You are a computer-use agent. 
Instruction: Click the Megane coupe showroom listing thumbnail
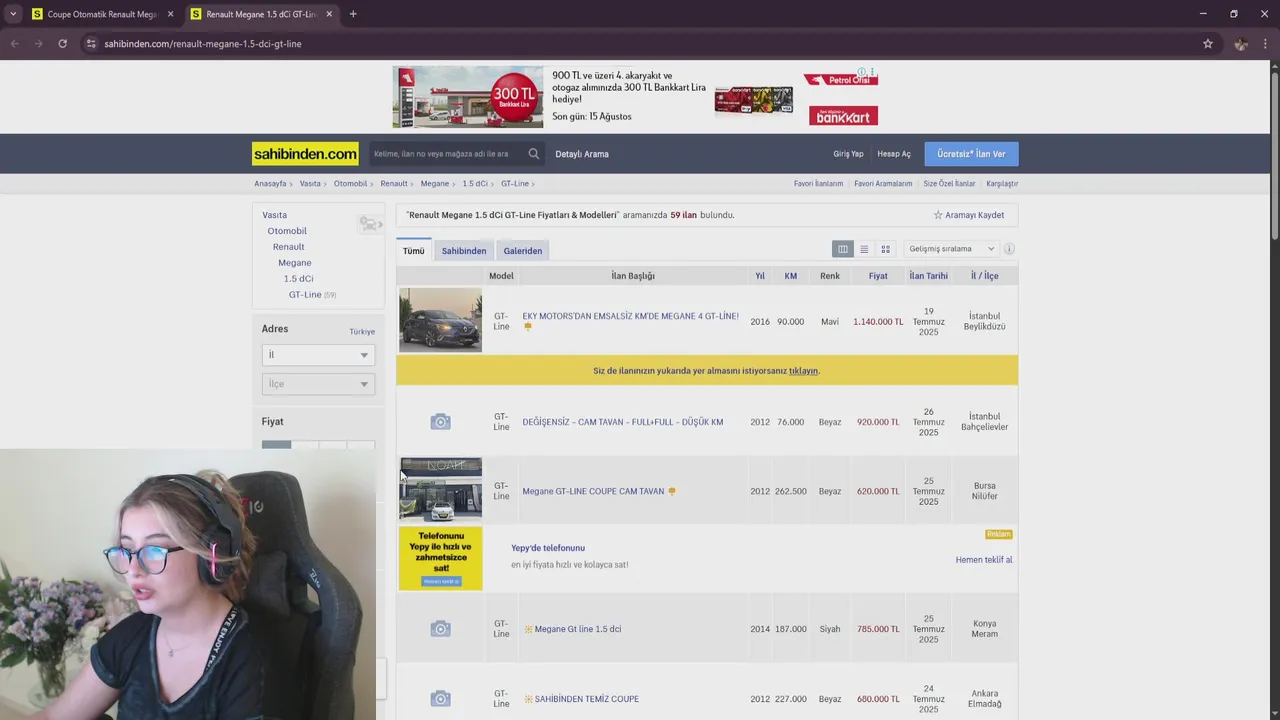click(440, 490)
